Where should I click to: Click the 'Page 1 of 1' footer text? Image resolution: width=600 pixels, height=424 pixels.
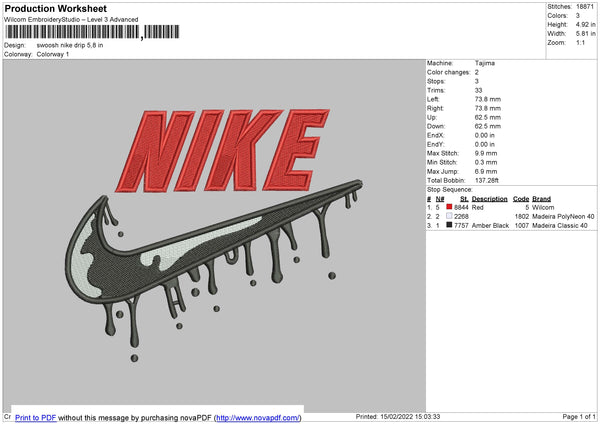[579, 416]
